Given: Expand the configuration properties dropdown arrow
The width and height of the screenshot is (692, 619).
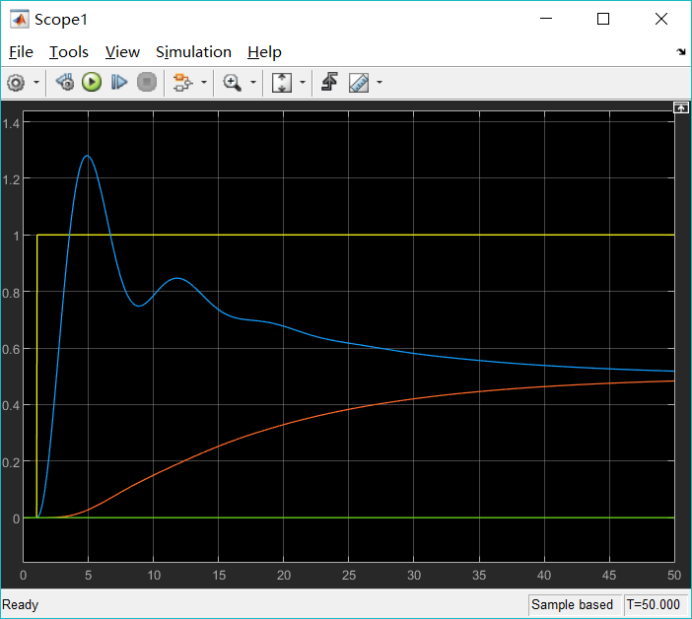Looking at the screenshot, I should [37, 82].
